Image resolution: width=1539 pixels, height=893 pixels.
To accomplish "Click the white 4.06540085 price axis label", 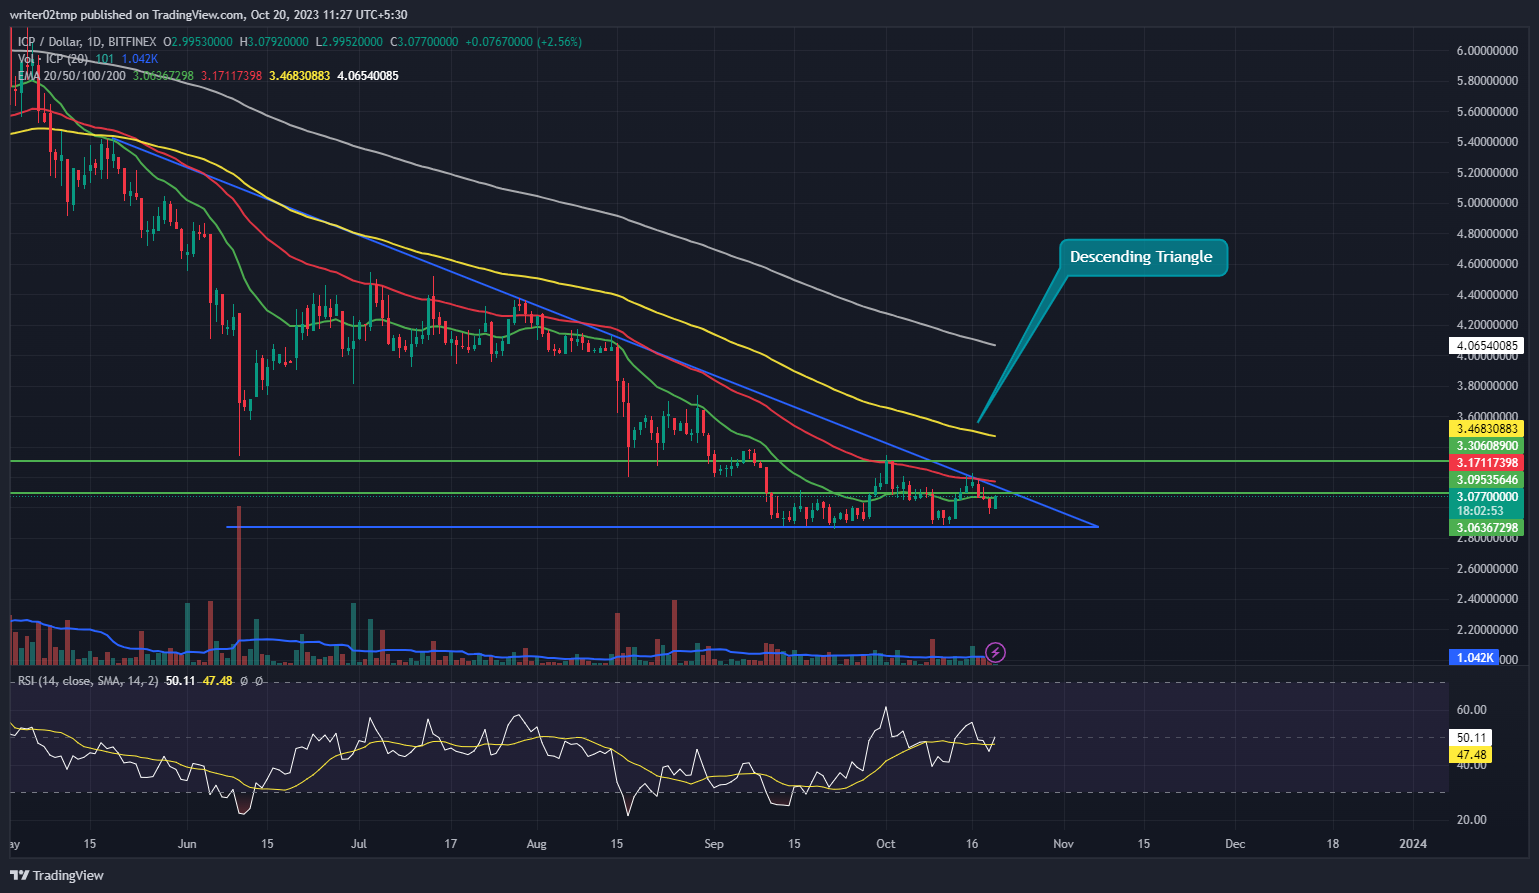I will pos(1486,346).
